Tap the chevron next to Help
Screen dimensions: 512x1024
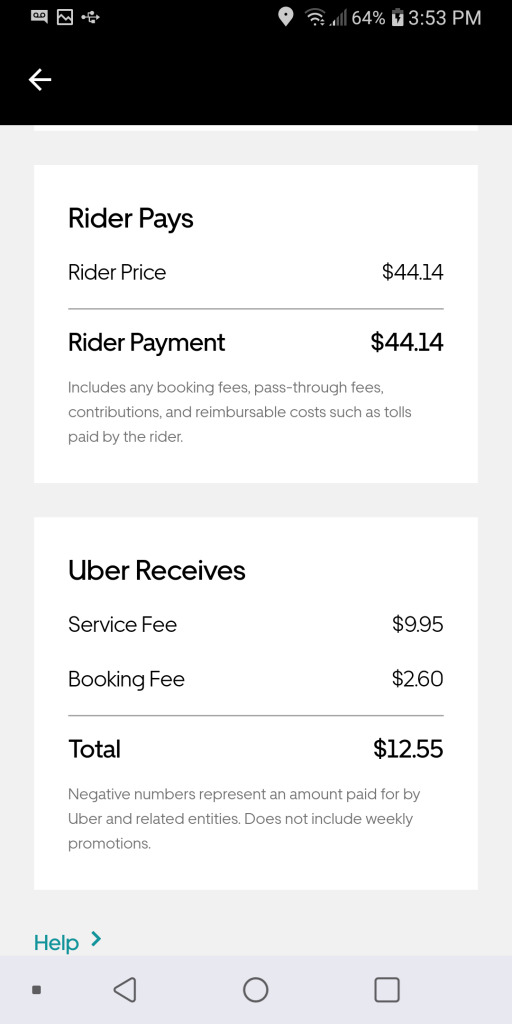(x=96, y=939)
